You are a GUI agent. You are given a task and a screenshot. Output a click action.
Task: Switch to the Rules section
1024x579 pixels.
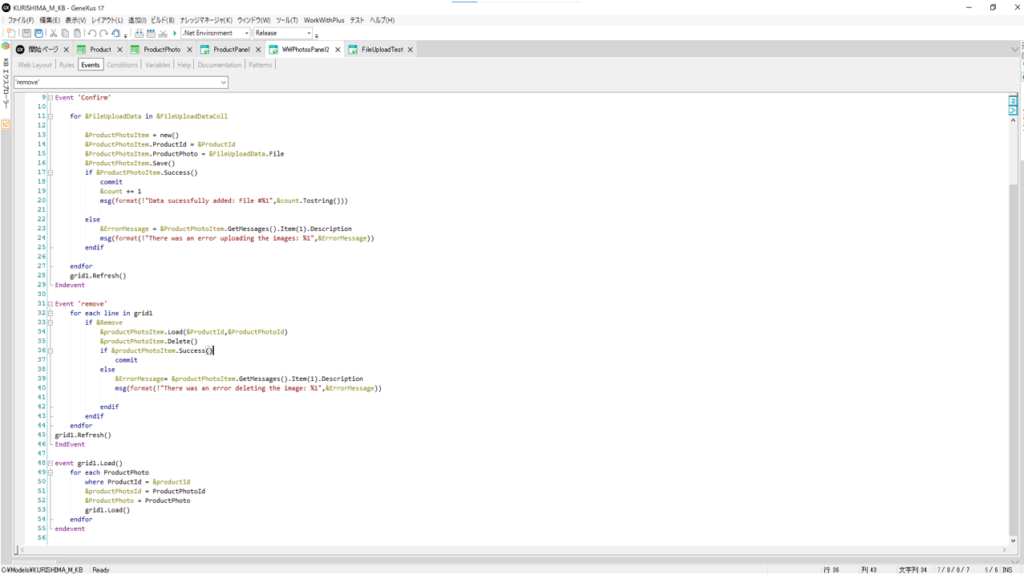pos(67,65)
